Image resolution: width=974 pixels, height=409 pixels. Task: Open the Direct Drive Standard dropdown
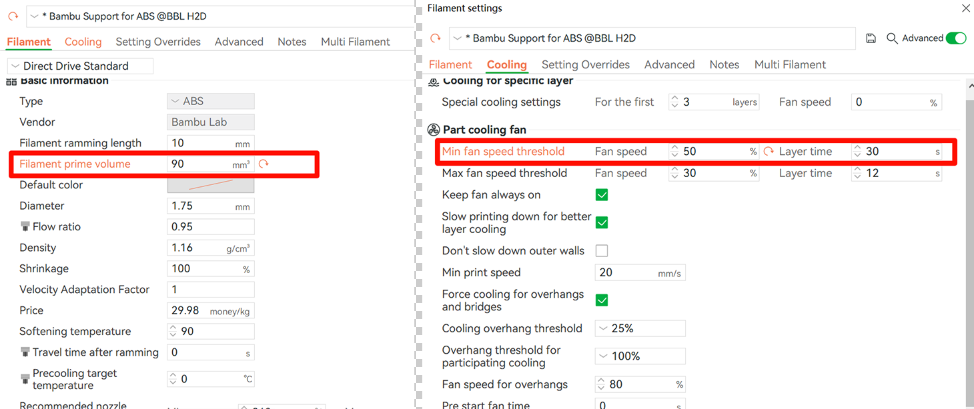coord(80,66)
